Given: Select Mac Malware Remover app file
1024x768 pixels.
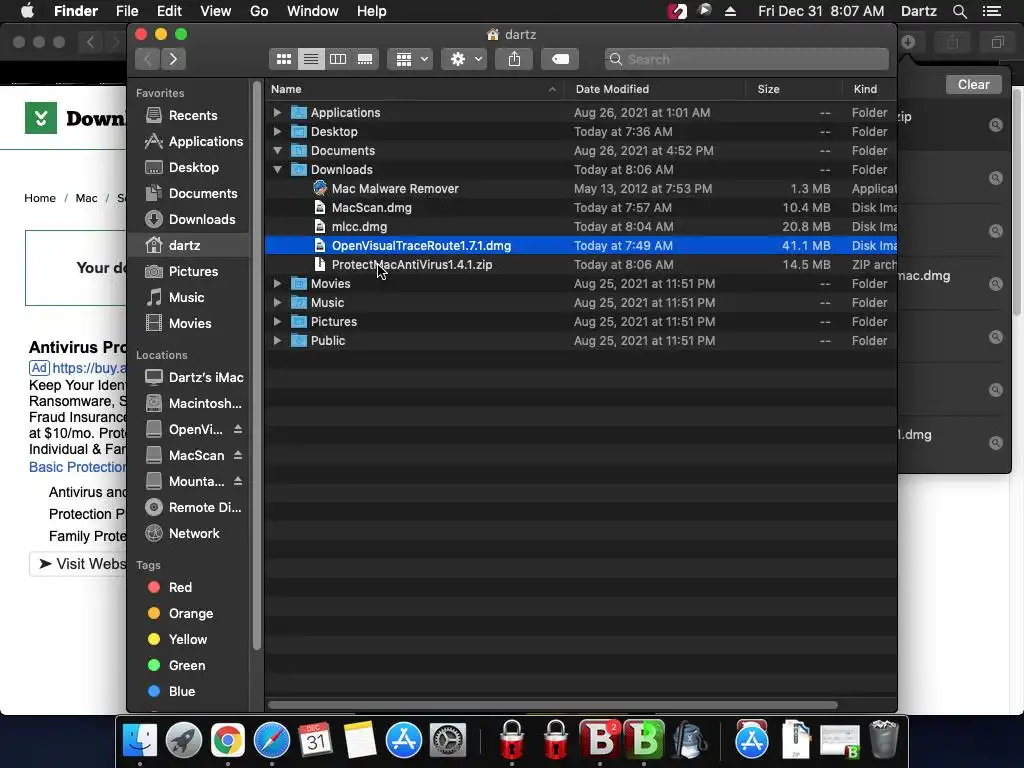Looking at the screenshot, I should [581, 189].
